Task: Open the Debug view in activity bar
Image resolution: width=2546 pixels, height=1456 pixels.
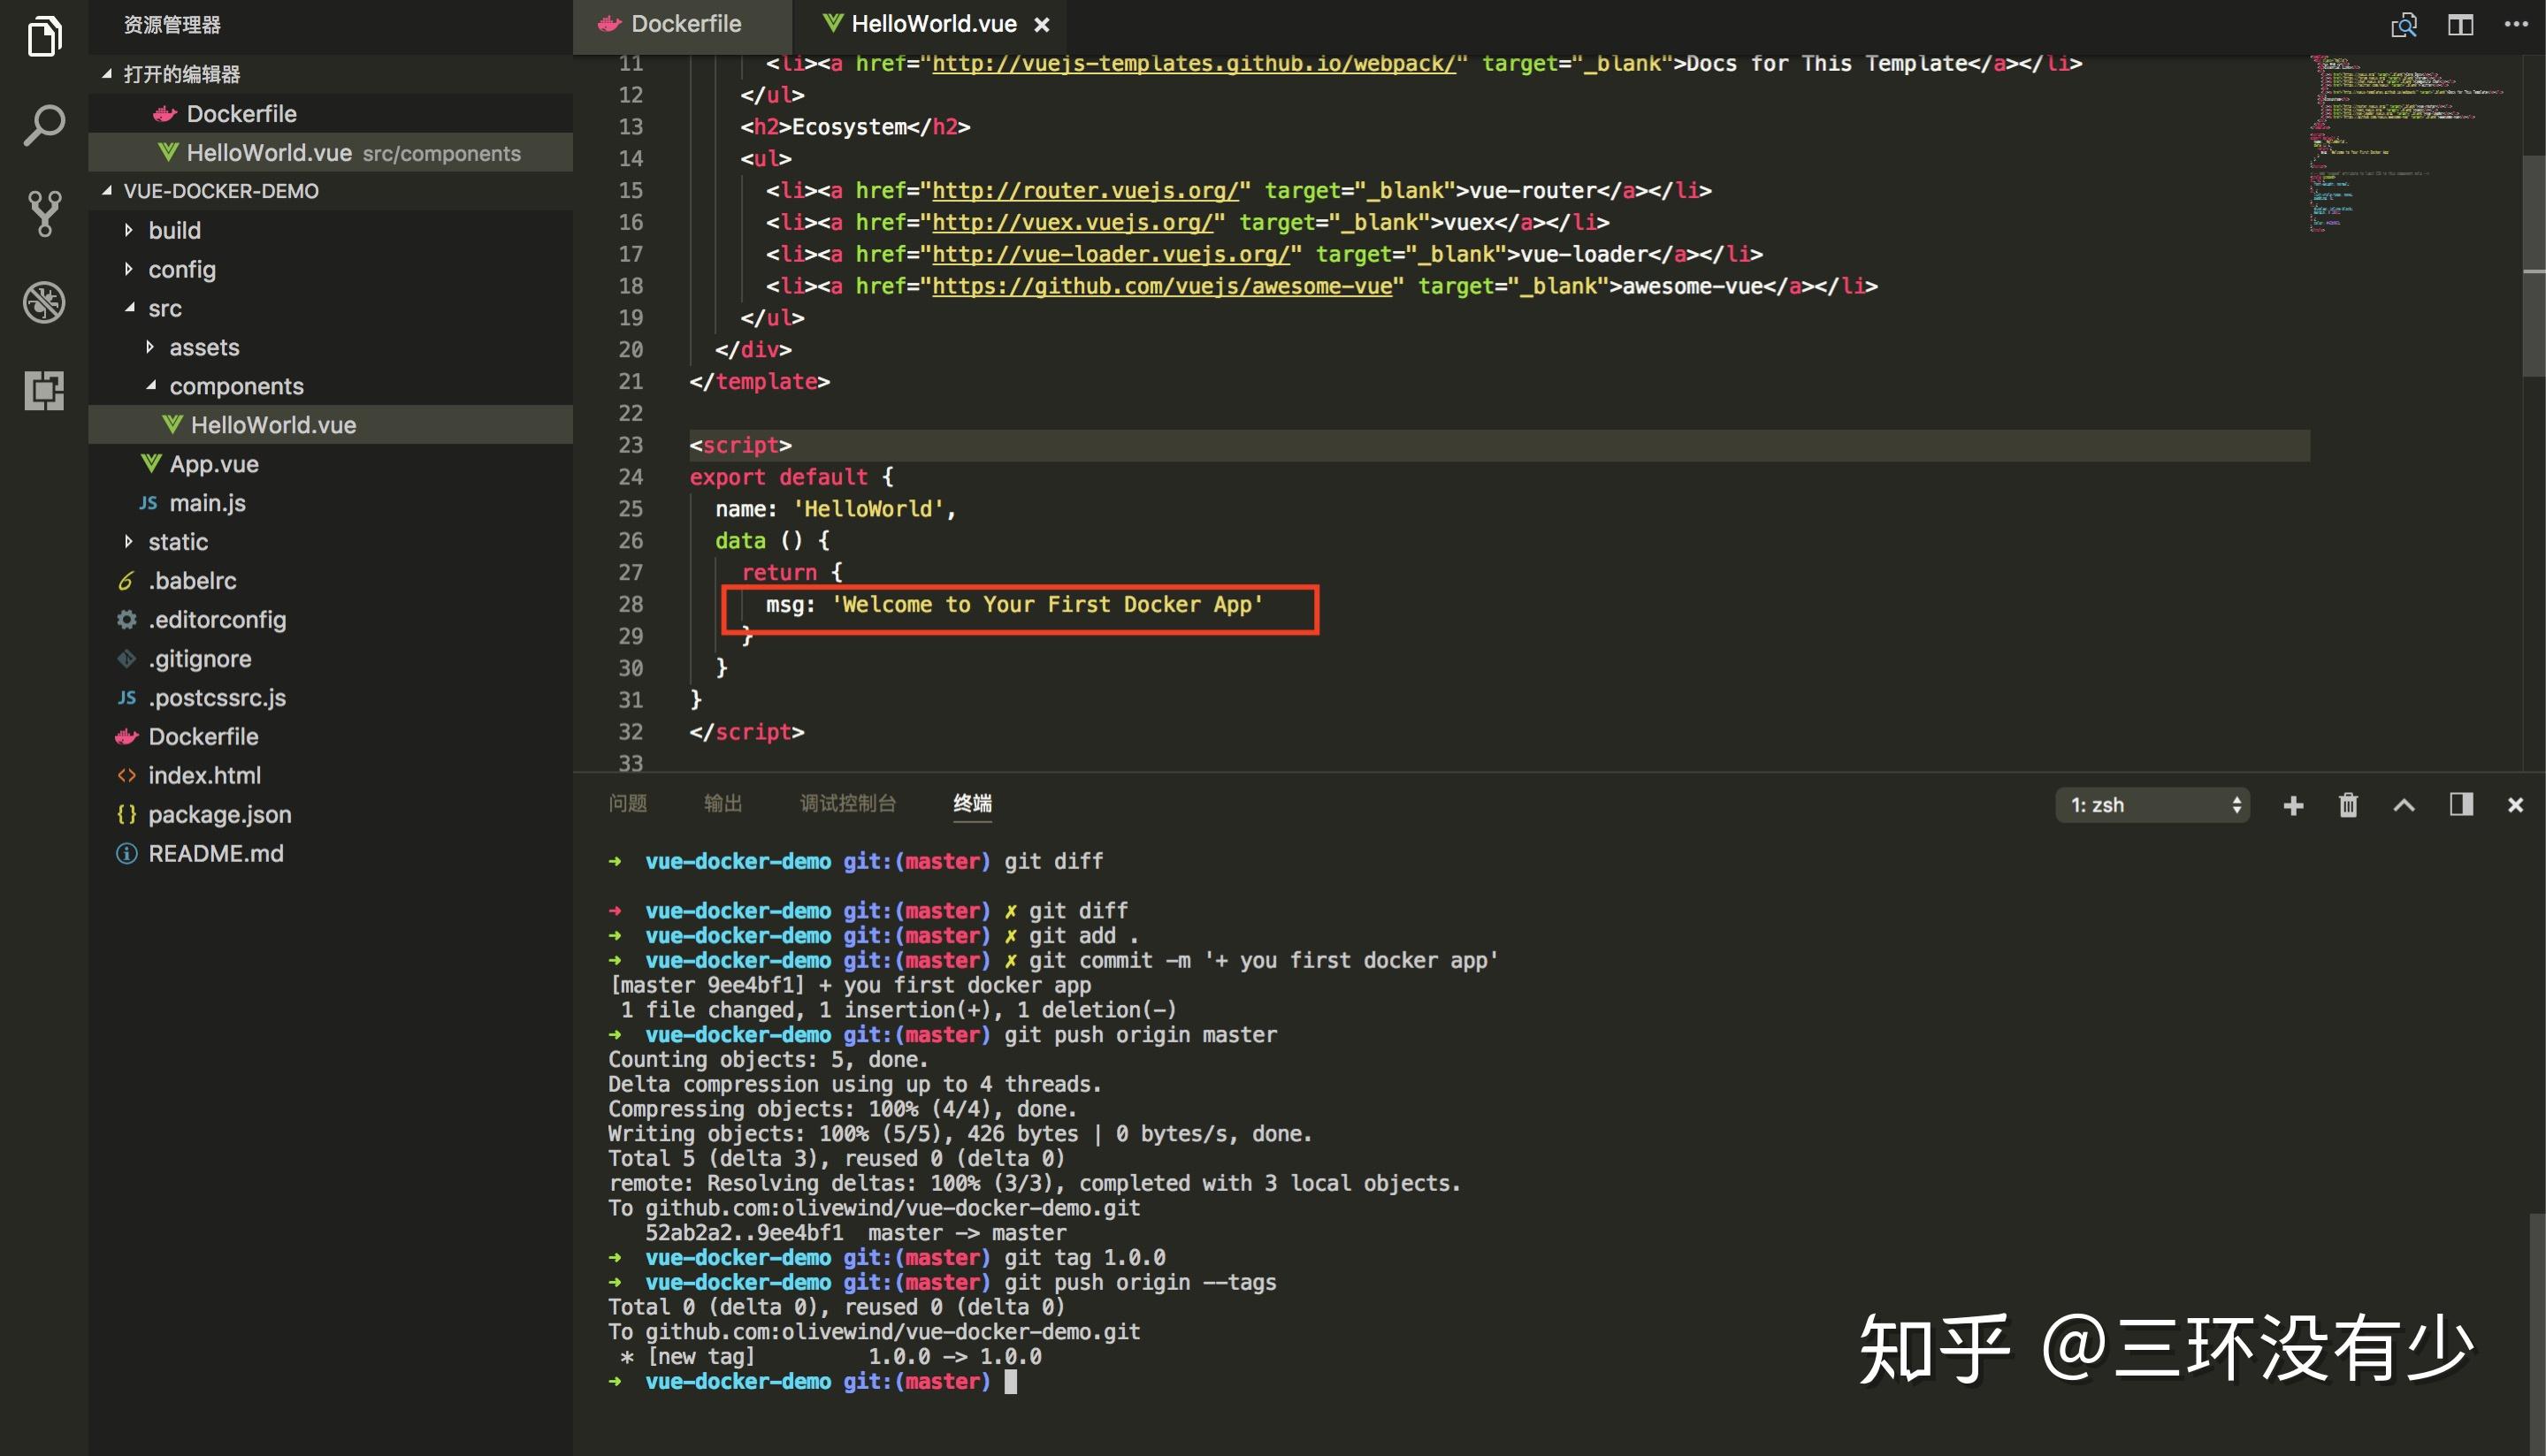Action: (x=44, y=302)
